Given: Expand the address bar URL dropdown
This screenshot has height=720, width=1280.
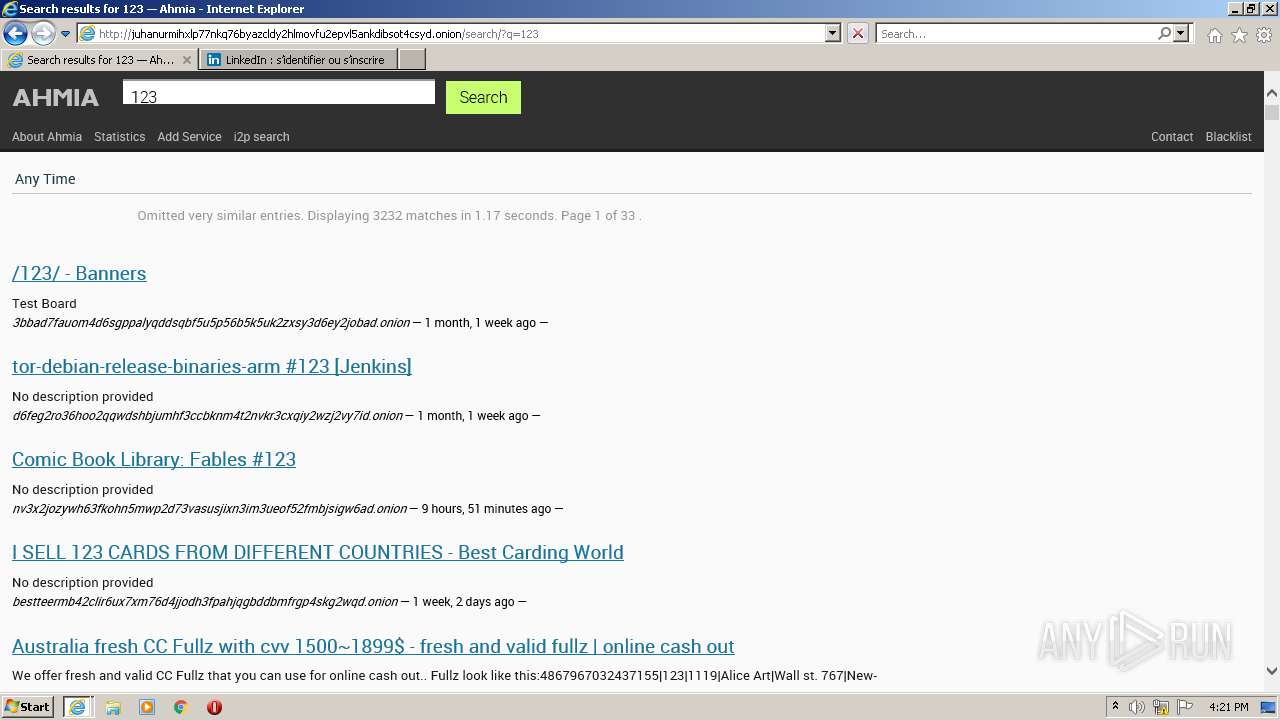Looking at the screenshot, I should tap(832, 33).
